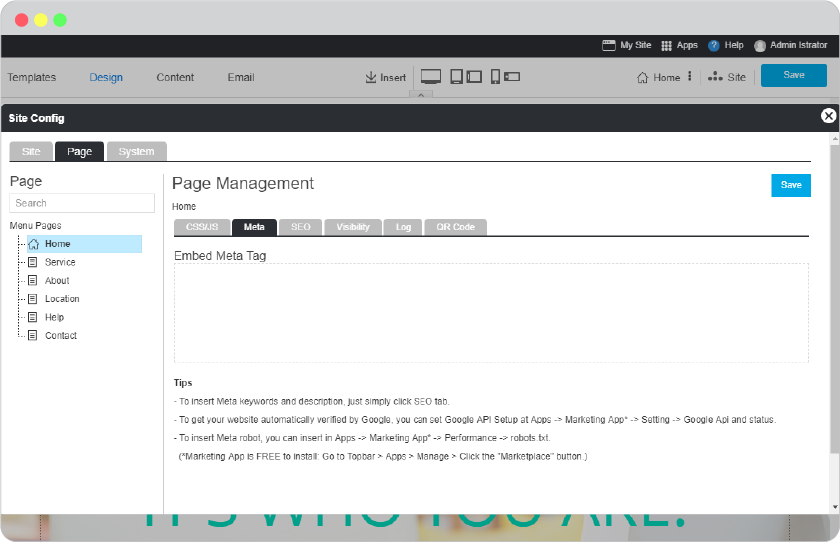Image resolution: width=840 pixels, height=542 pixels.
Task: Switch to tablet landscape preview
Action: pyautogui.click(x=474, y=77)
